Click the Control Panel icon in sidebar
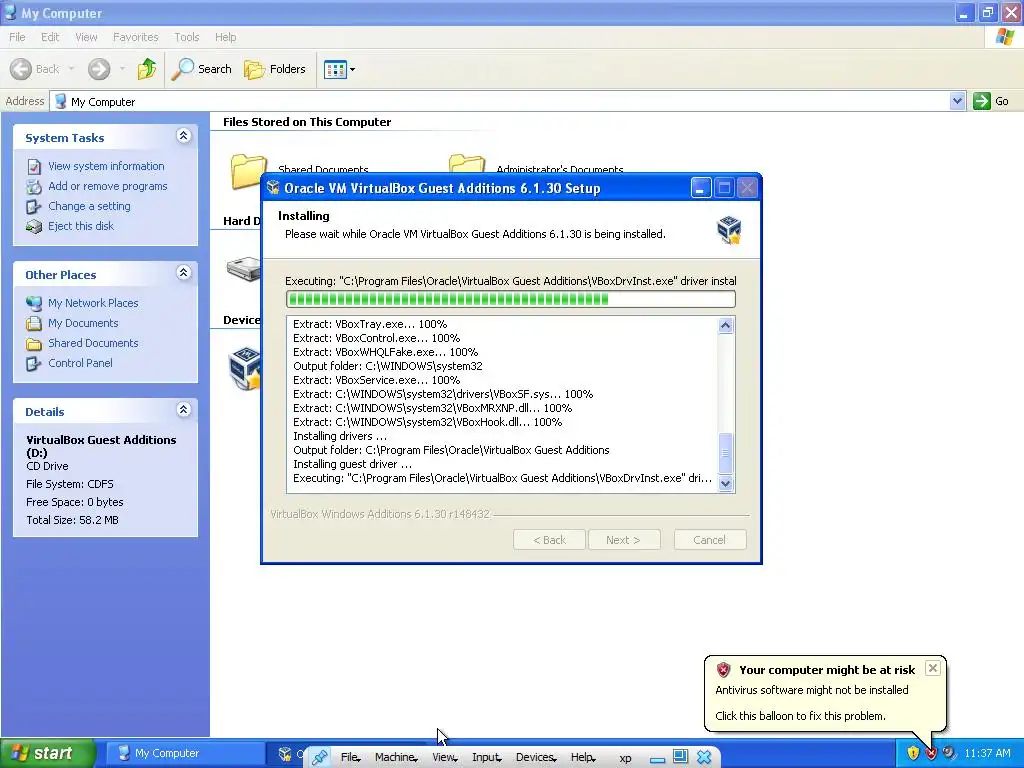The height and width of the screenshot is (768, 1024). tap(34, 364)
